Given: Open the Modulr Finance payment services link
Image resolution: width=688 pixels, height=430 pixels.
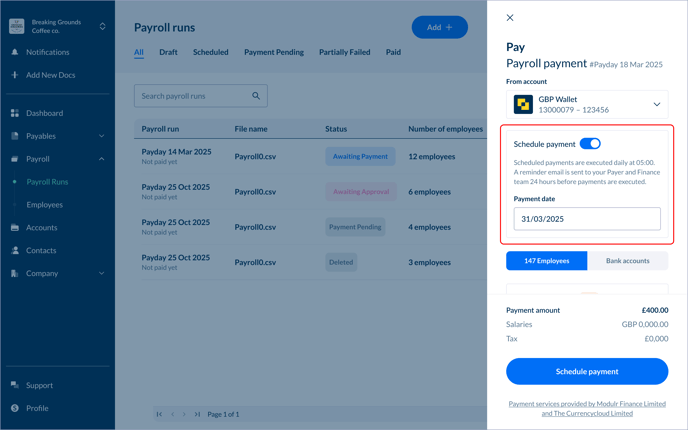Looking at the screenshot, I should (587, 408).
